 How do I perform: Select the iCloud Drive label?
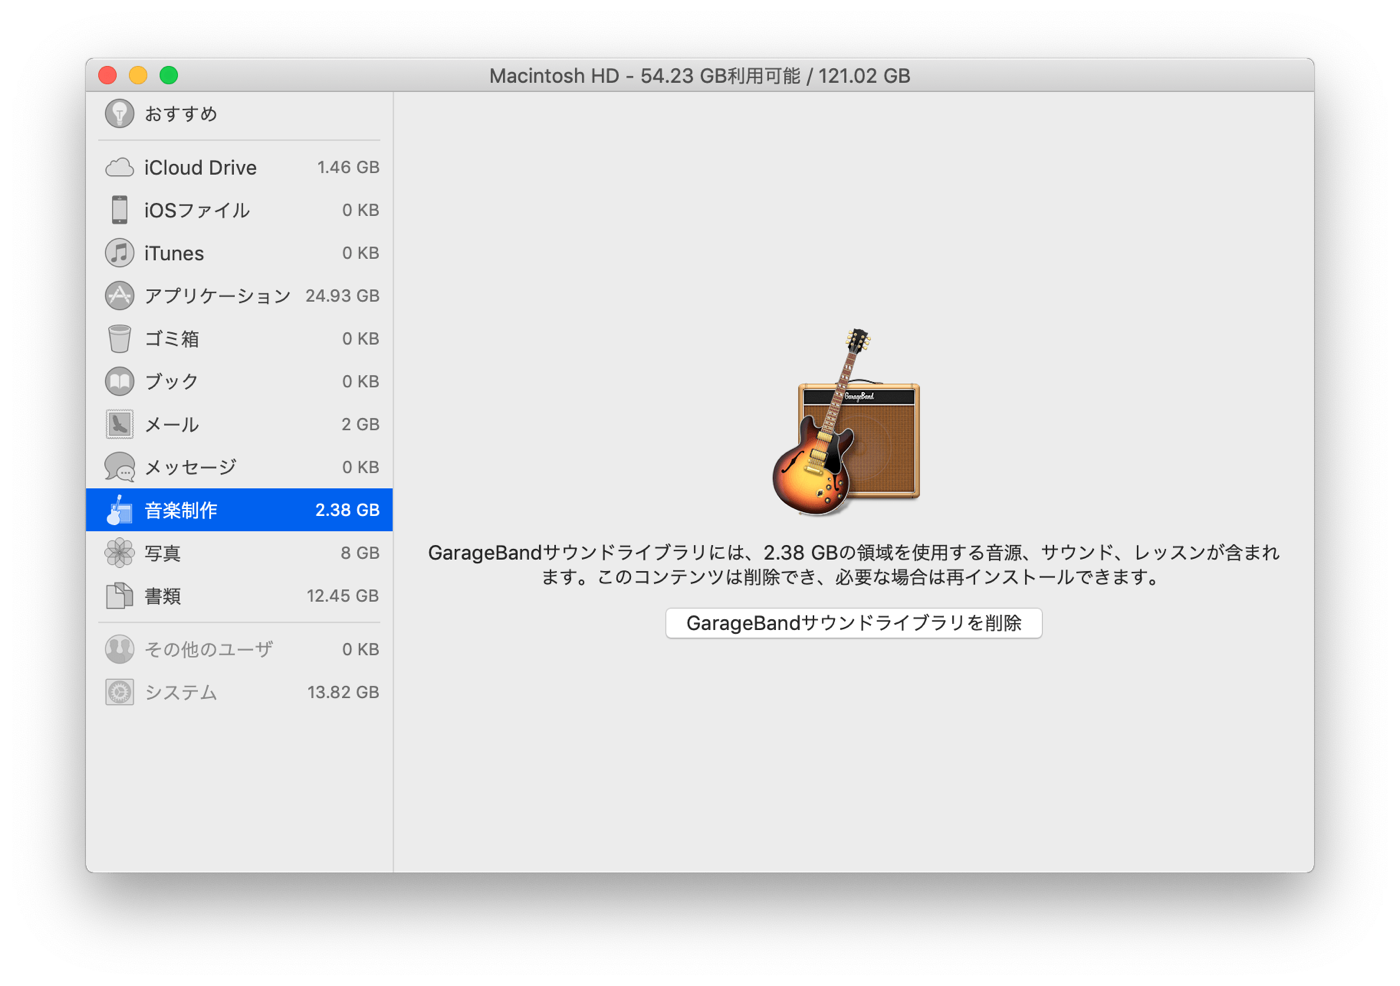(x=200, y=167)
